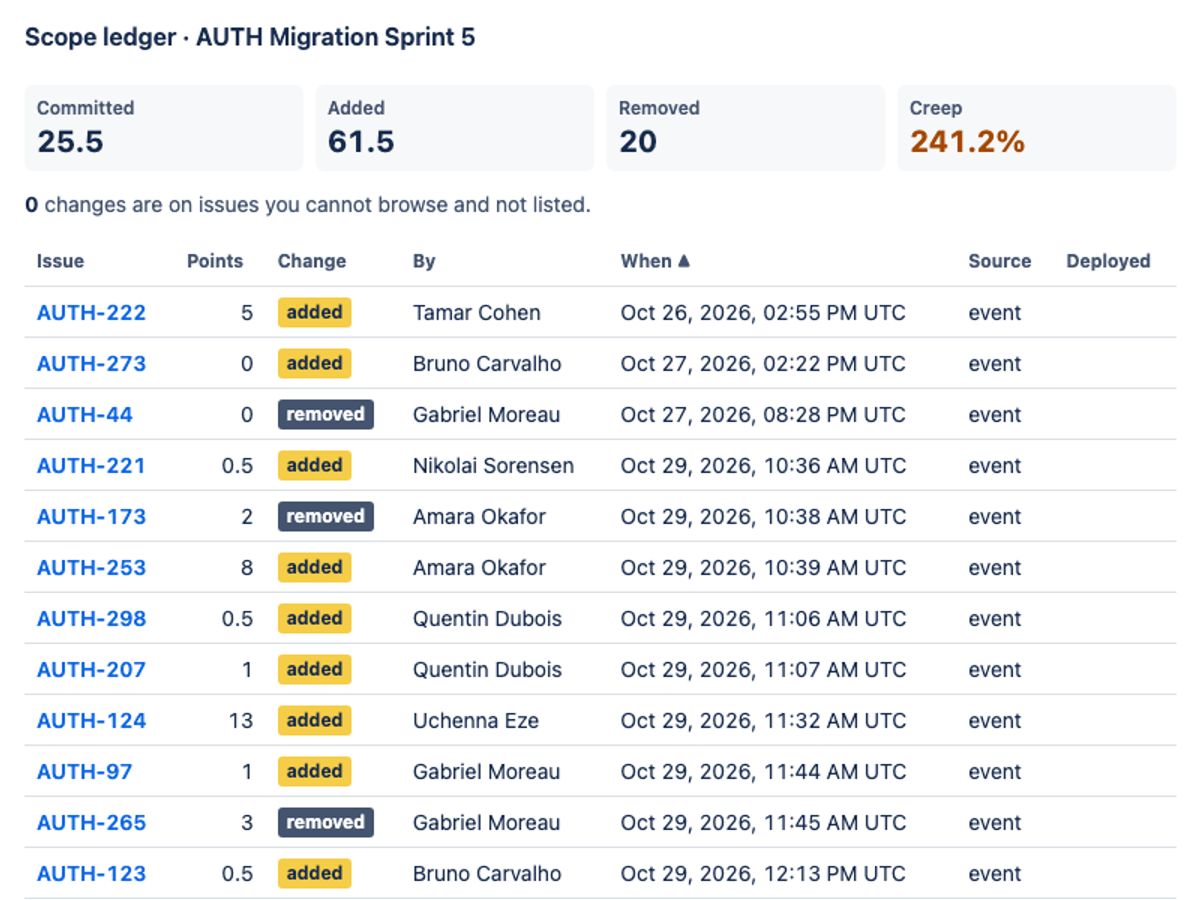Click Uchenna Eze in the By column
Image resolution: width=1200 pixels, height=900 pixels.
click(x=476, y=721)
